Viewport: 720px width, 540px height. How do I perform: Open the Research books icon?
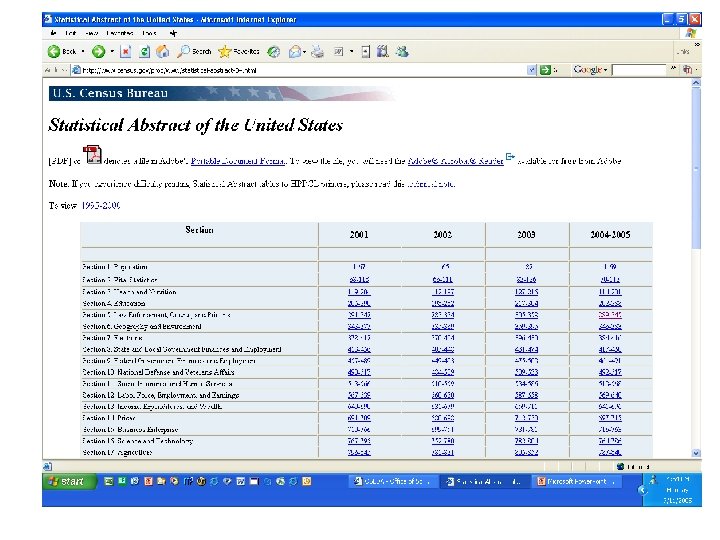382,51
